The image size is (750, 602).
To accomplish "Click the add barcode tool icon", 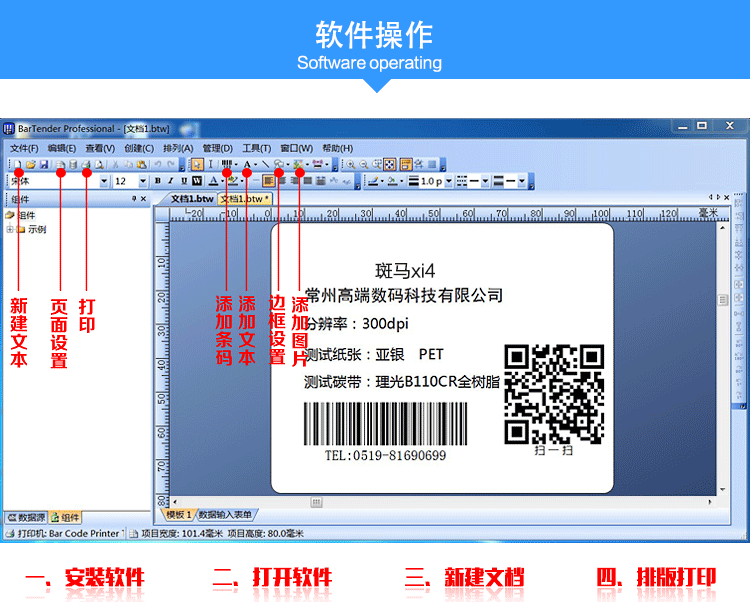I will pyautogui.click(x=227, y=164).
